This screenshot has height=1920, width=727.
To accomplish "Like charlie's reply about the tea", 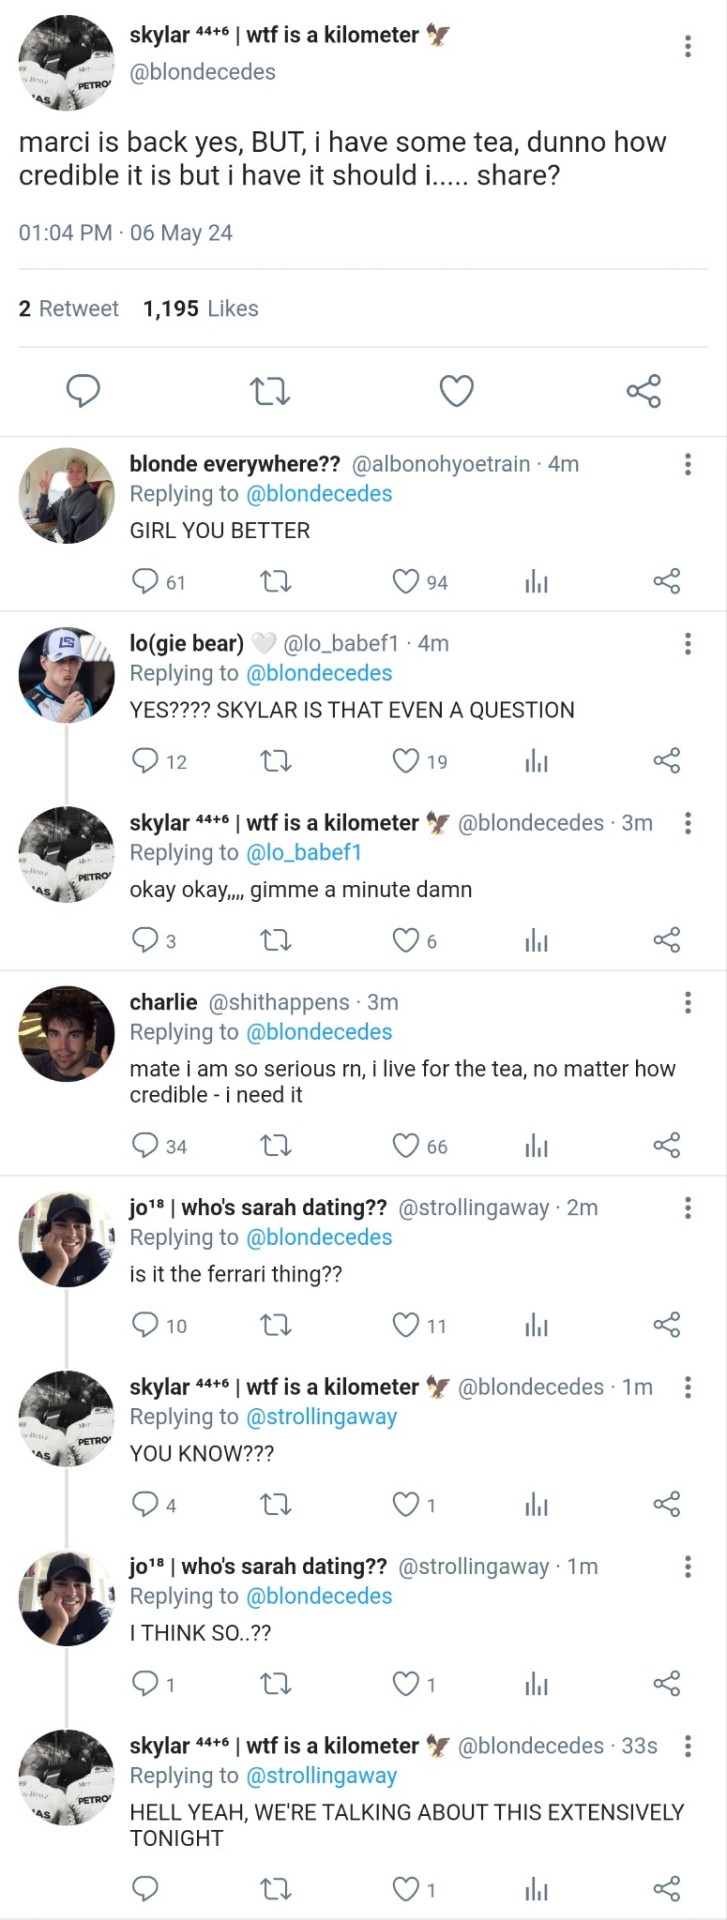I will tap(406, 1145).
